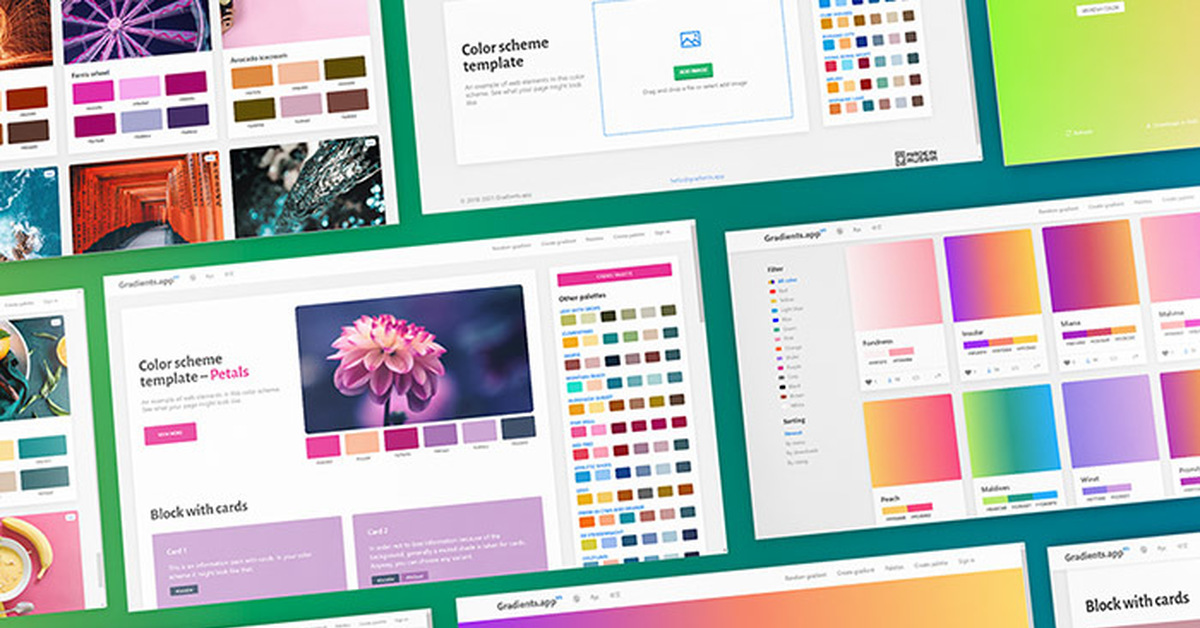Click the heart icon on the Fondness gradient card

[869, 382]
